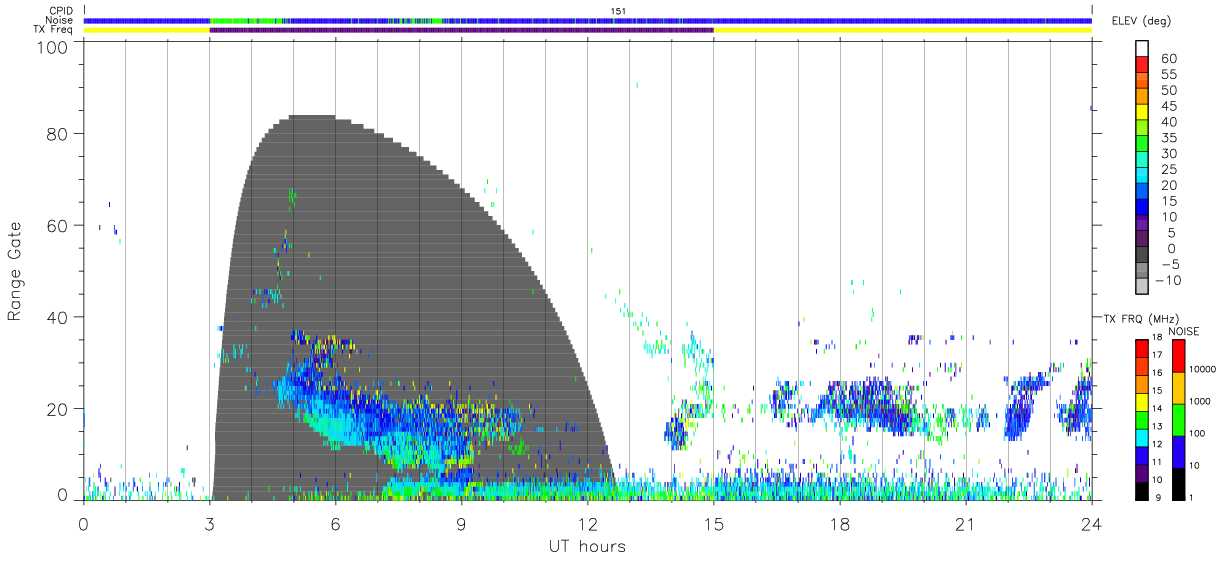Click the CPID value '151' above the plot
Screen dimensions: 1228x567
617,11
